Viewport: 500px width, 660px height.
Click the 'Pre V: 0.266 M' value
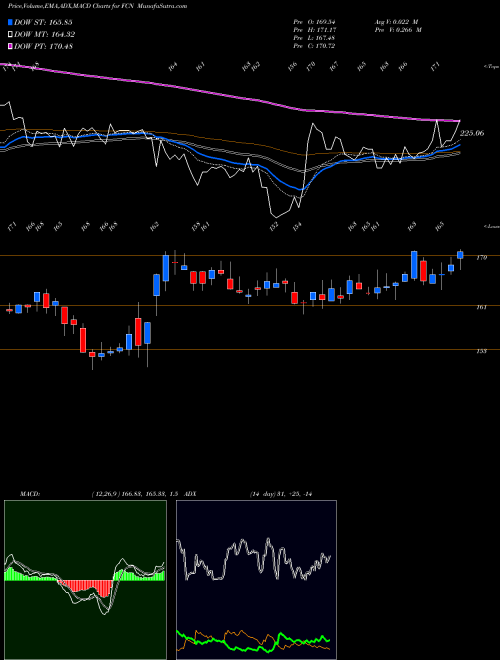coord(397,30)
